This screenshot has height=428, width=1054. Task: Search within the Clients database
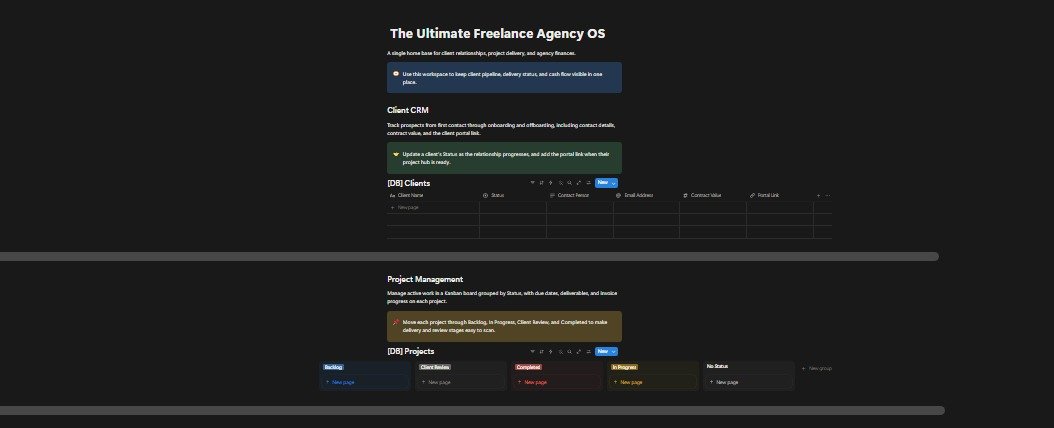pyautogui.click(x=569, y=183)
